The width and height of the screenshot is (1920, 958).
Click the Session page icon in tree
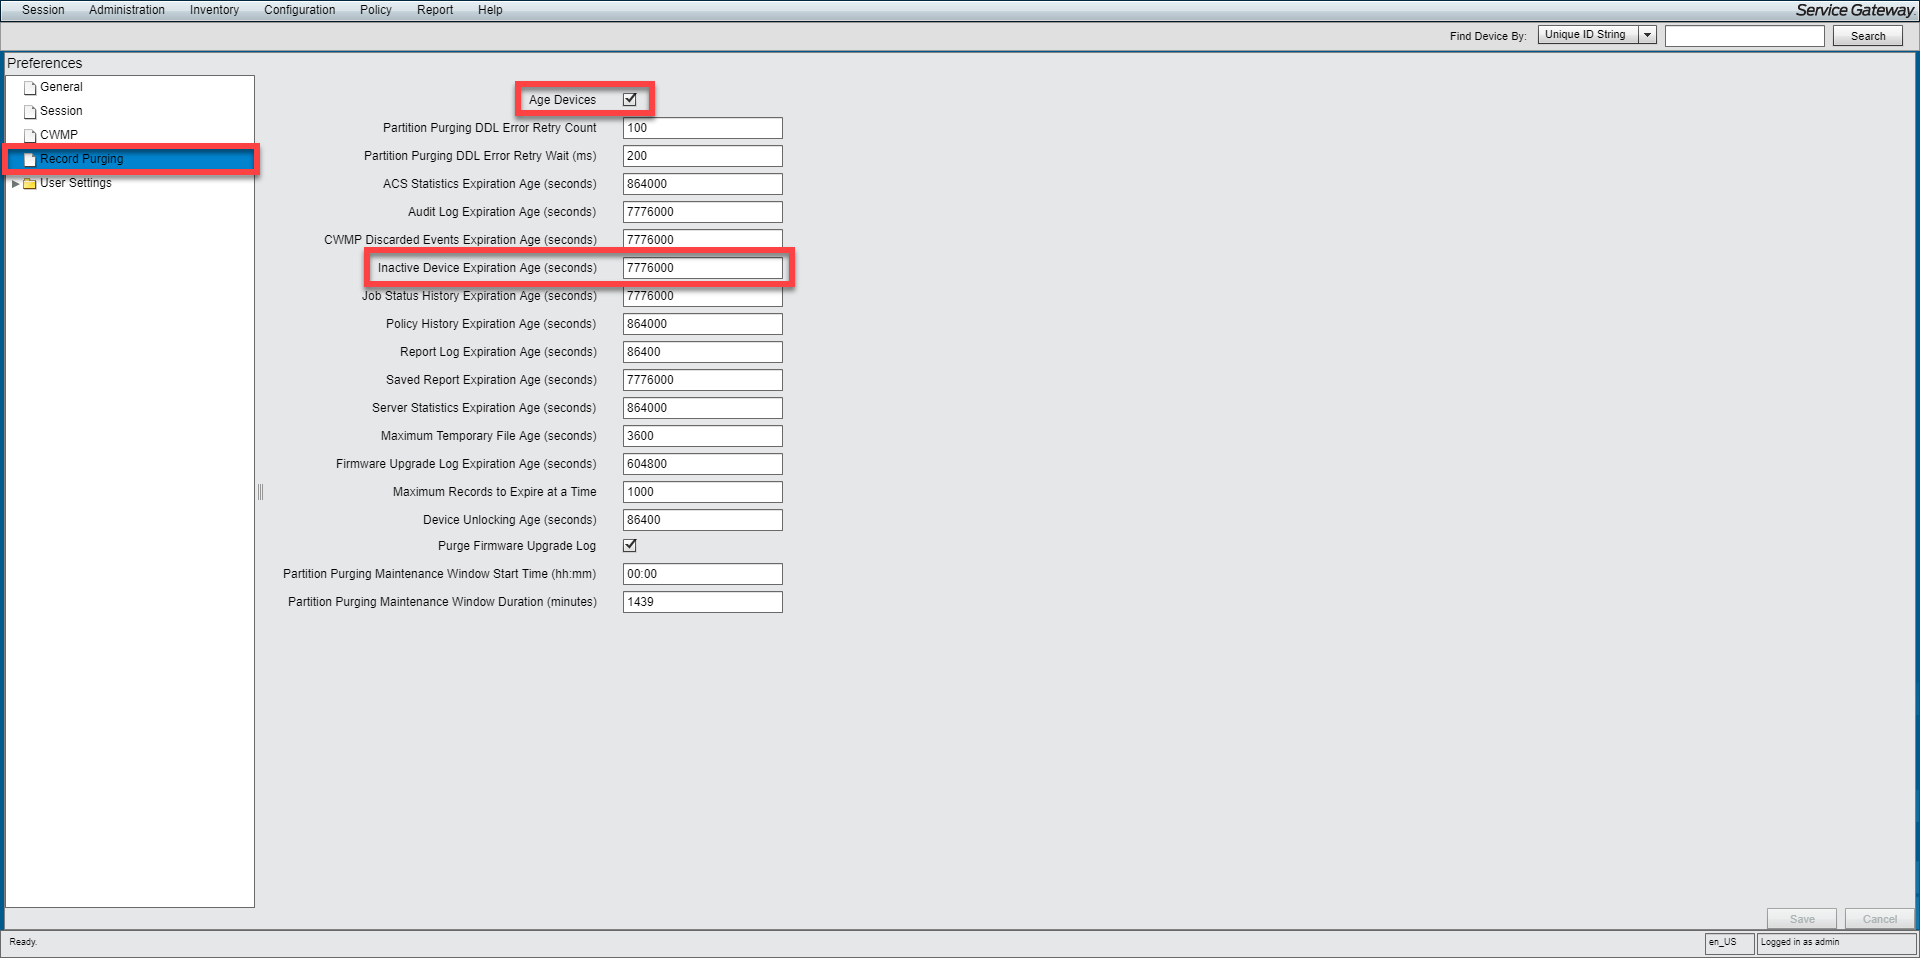pos(30,112)
